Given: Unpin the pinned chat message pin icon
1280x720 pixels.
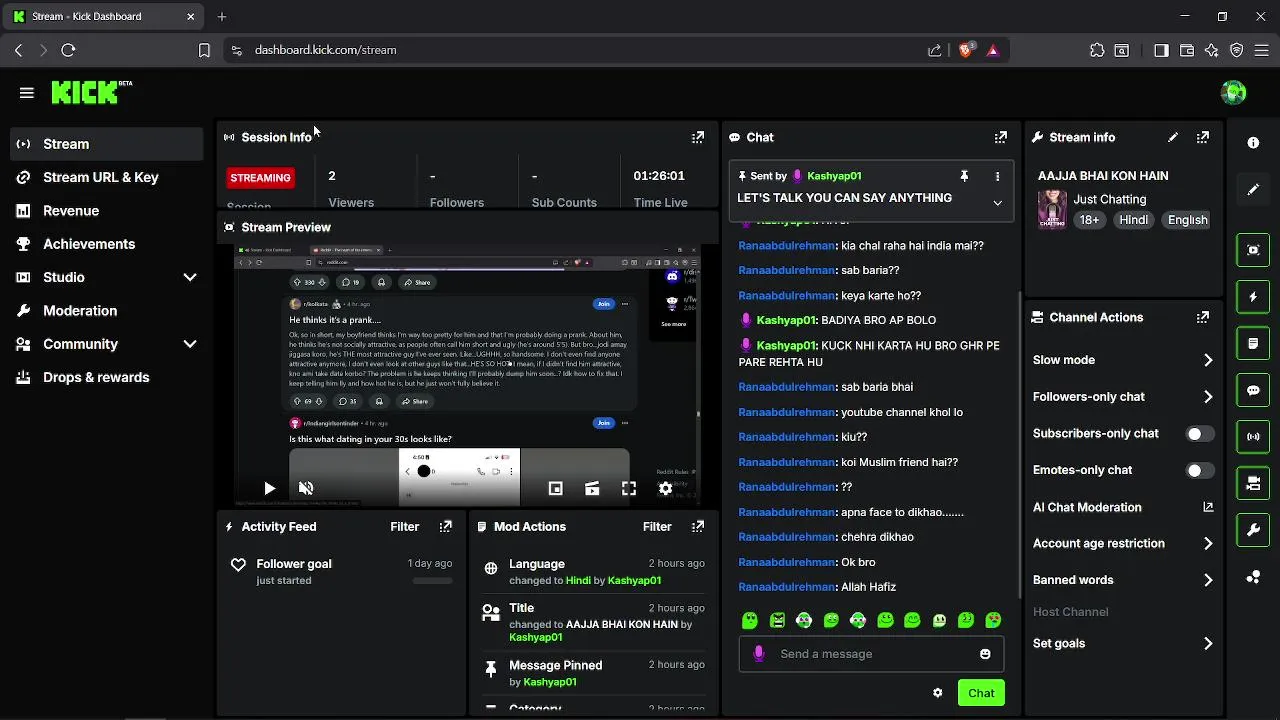Looking at the screenshot, I should click(964, 176).
